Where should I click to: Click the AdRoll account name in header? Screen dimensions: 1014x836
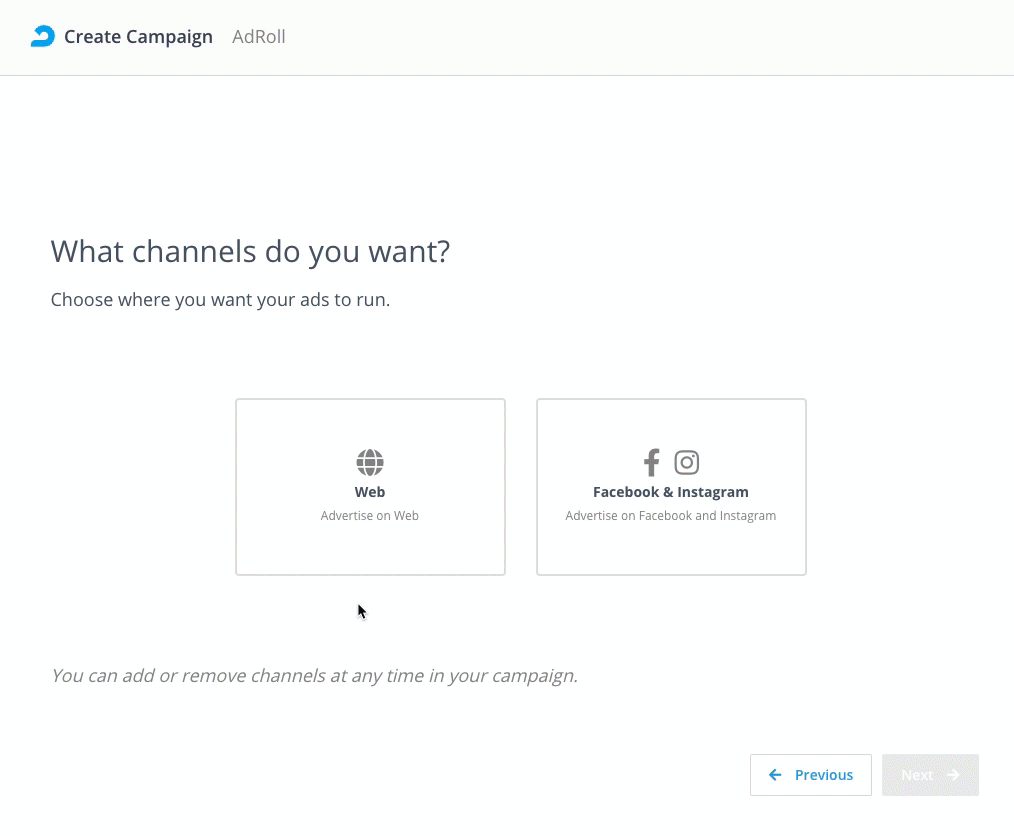coord(259,37)
